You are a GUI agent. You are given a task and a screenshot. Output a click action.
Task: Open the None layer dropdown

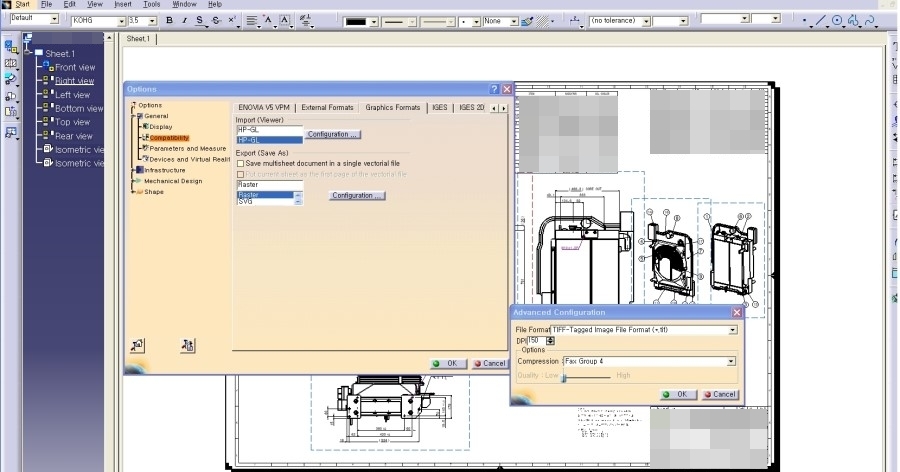click(514, 21)
